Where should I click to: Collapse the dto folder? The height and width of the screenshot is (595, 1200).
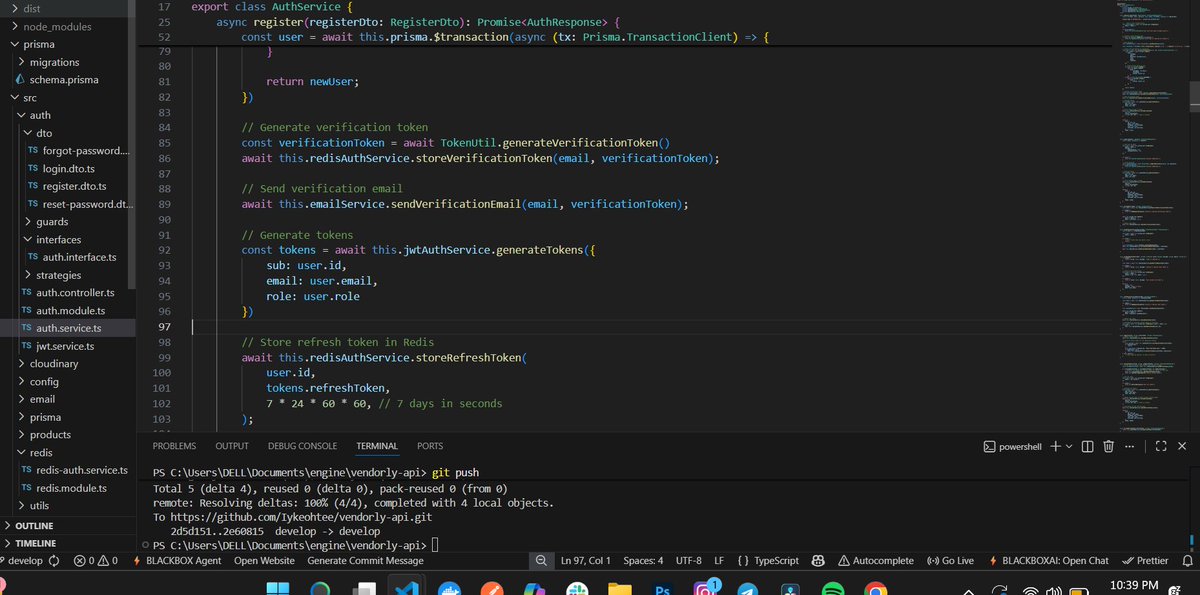tap(68, 133)
